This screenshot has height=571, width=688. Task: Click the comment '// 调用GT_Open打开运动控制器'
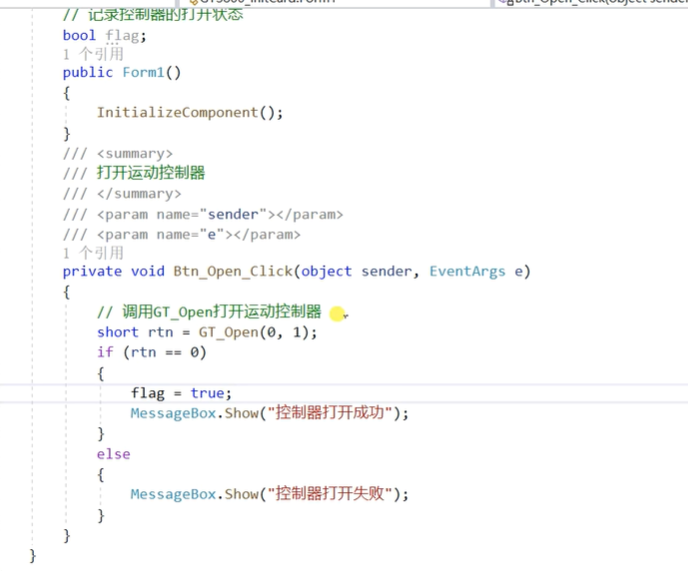(x=209, y=312)
